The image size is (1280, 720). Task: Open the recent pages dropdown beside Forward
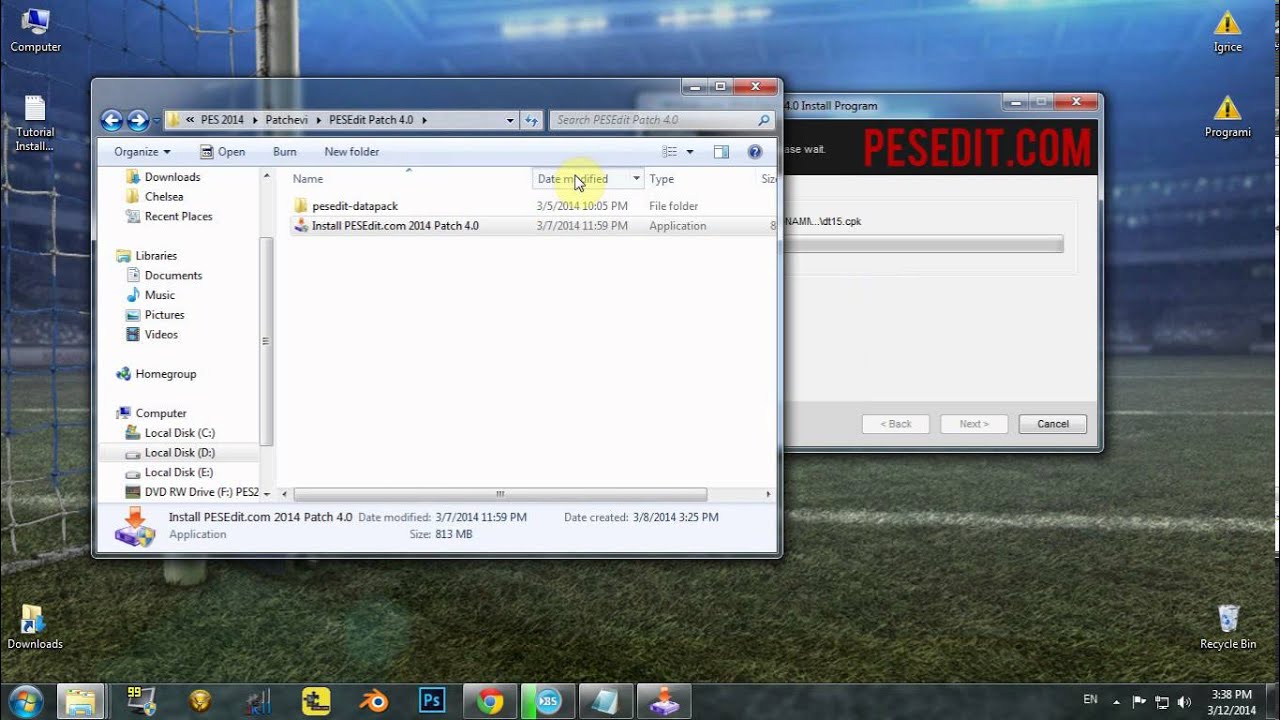157,121
